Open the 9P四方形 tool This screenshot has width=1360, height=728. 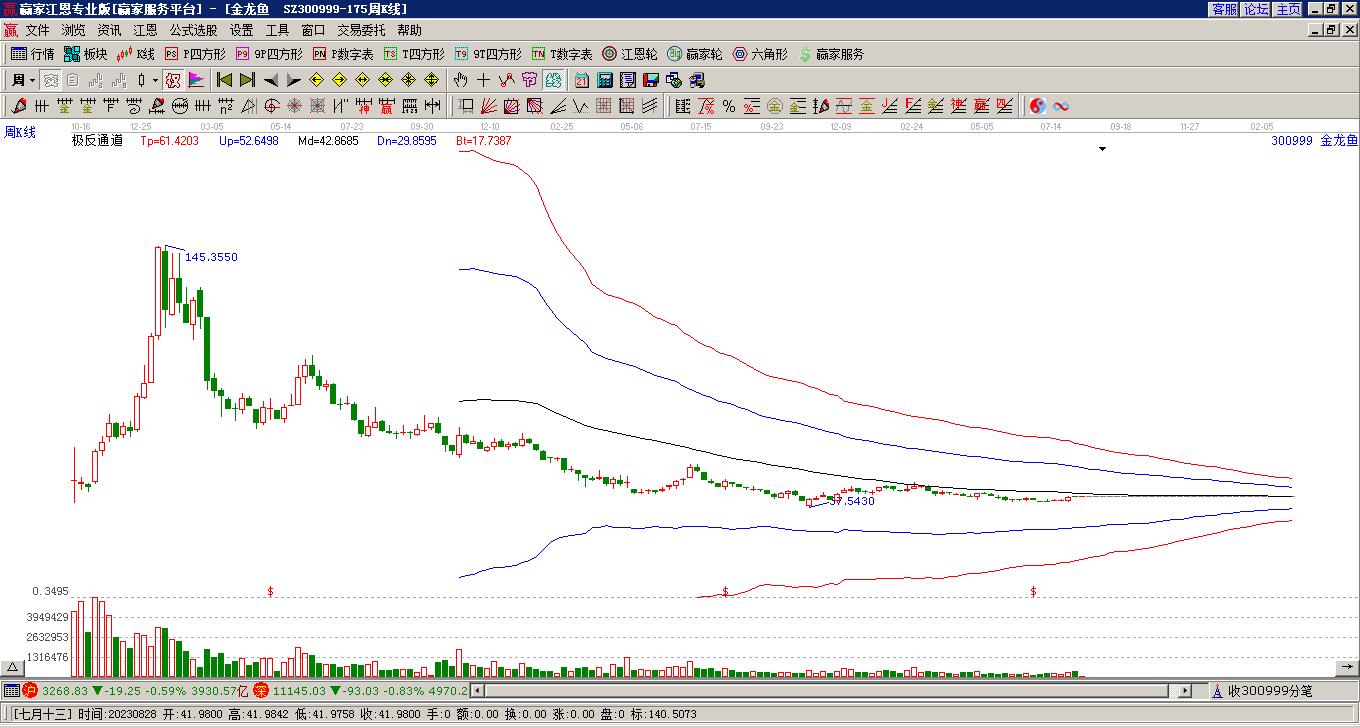point(269,54)
